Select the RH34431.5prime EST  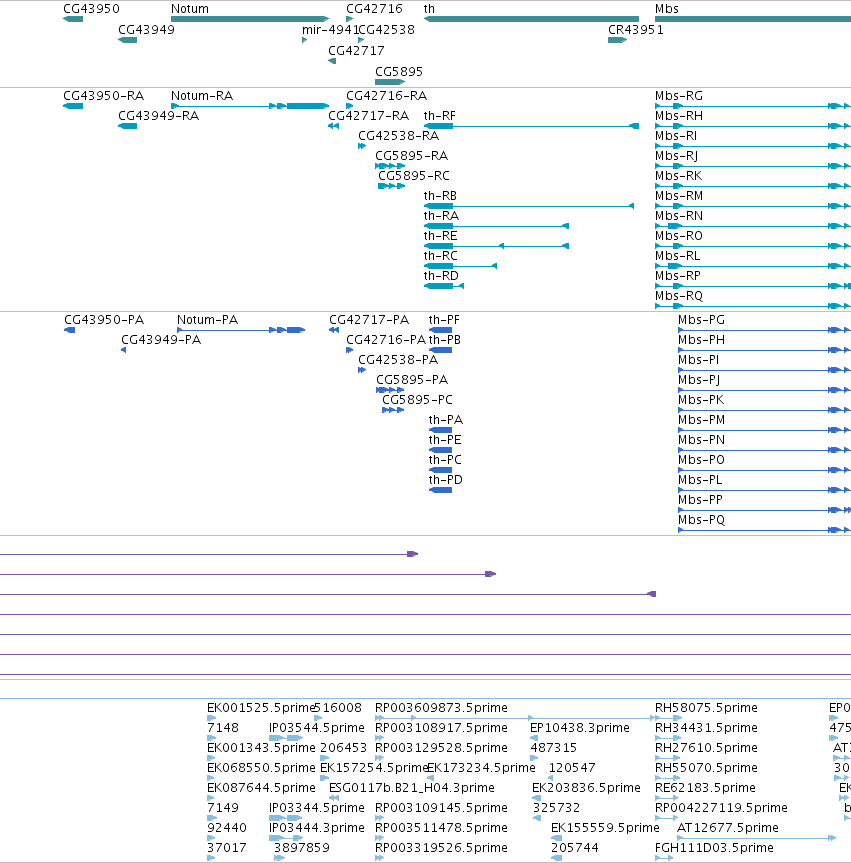pyautogui.click(x=668, y=738)
